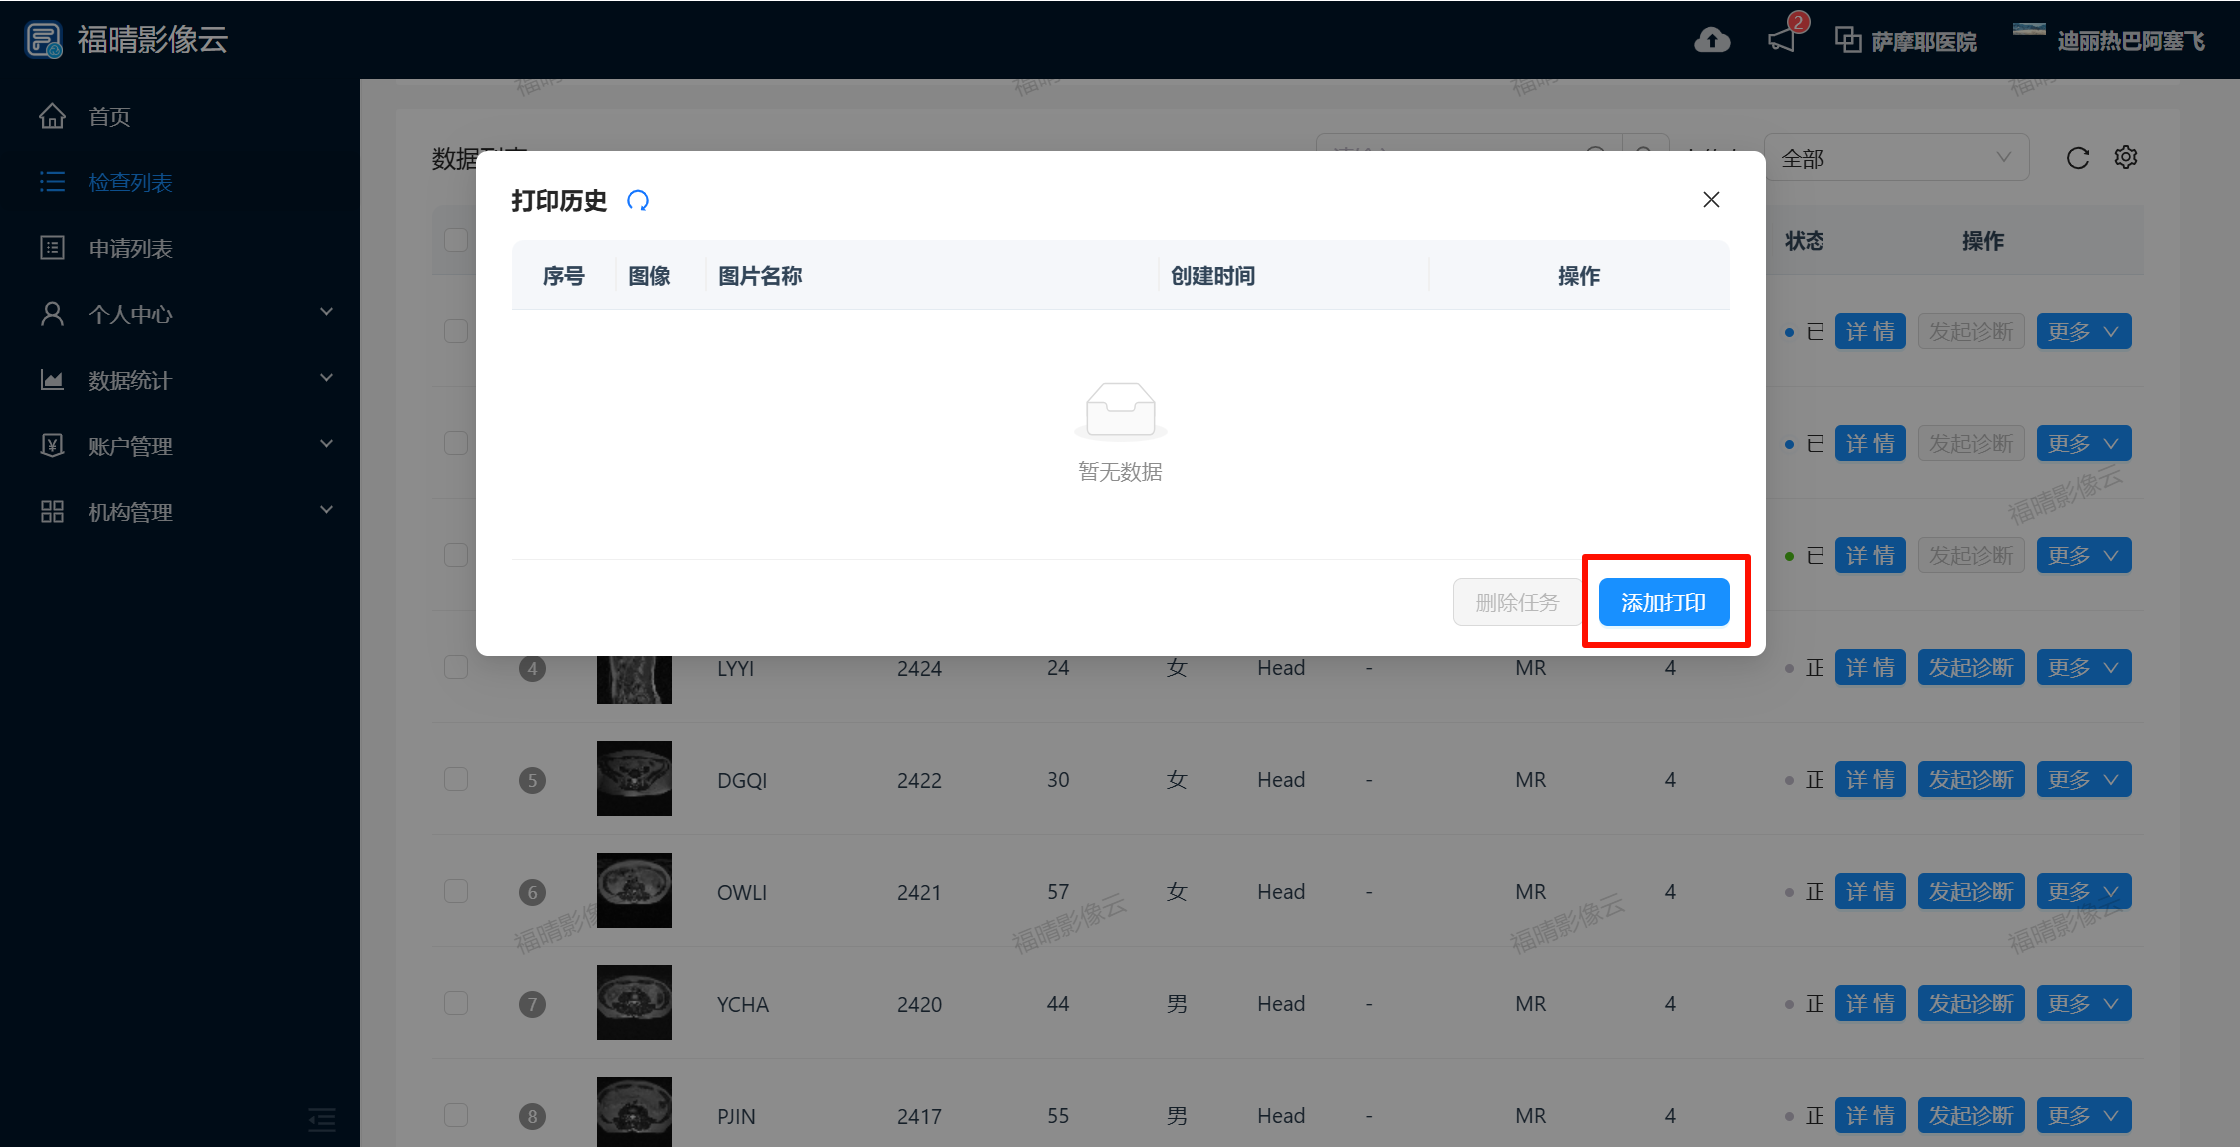The image size is (2240, 1147).
Task: Click the 添加打印 button
Action: click(1663, 602)
